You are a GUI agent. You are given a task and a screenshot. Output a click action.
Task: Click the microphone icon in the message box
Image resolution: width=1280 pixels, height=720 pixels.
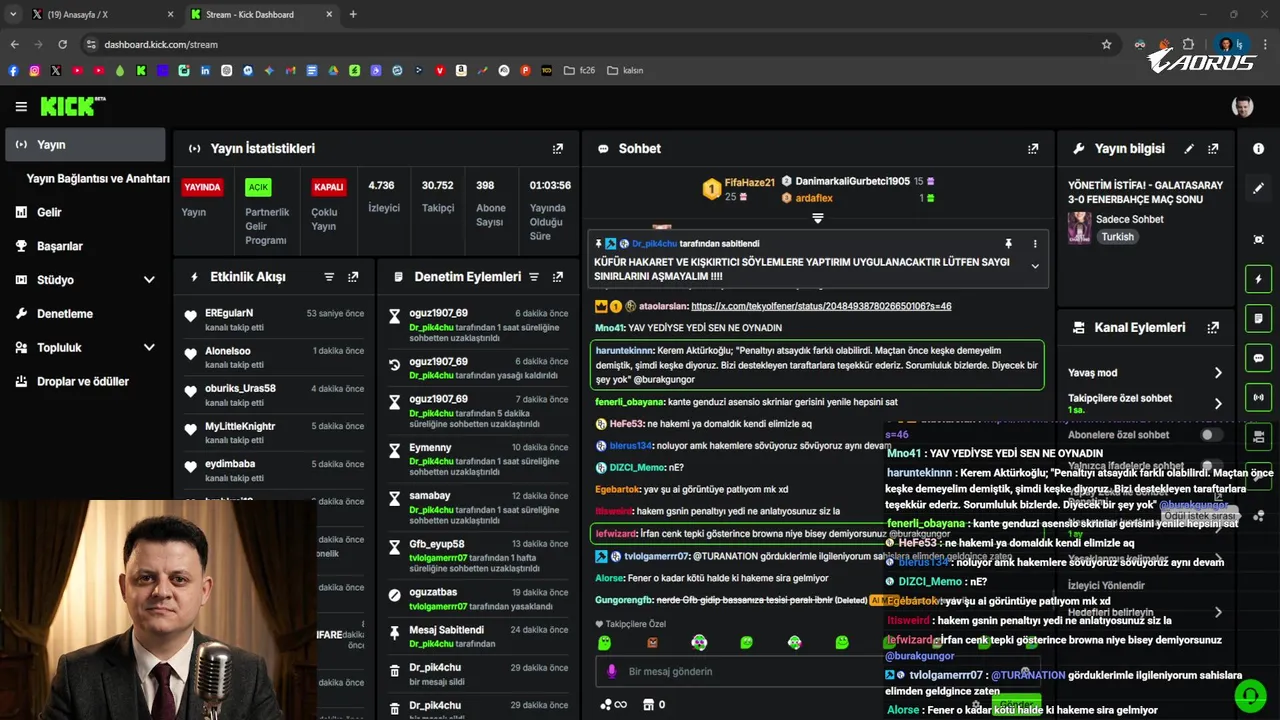click(x=612, y=671)
